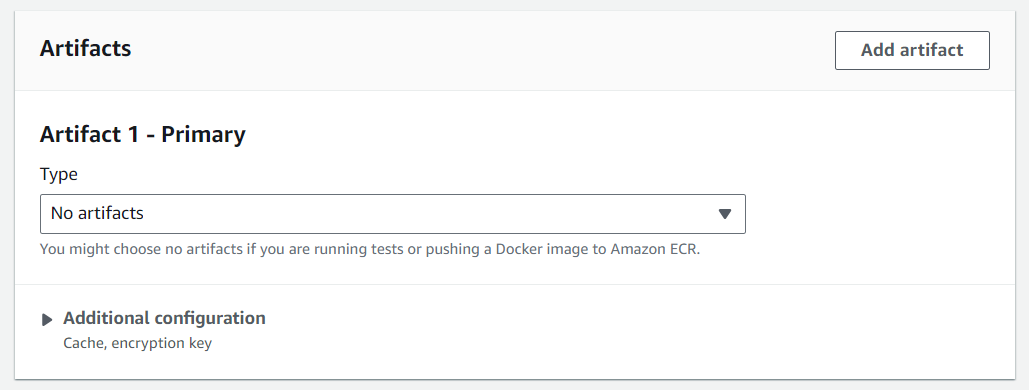Click the Add artifact button

pyautogui.click(x=912, y=50)
